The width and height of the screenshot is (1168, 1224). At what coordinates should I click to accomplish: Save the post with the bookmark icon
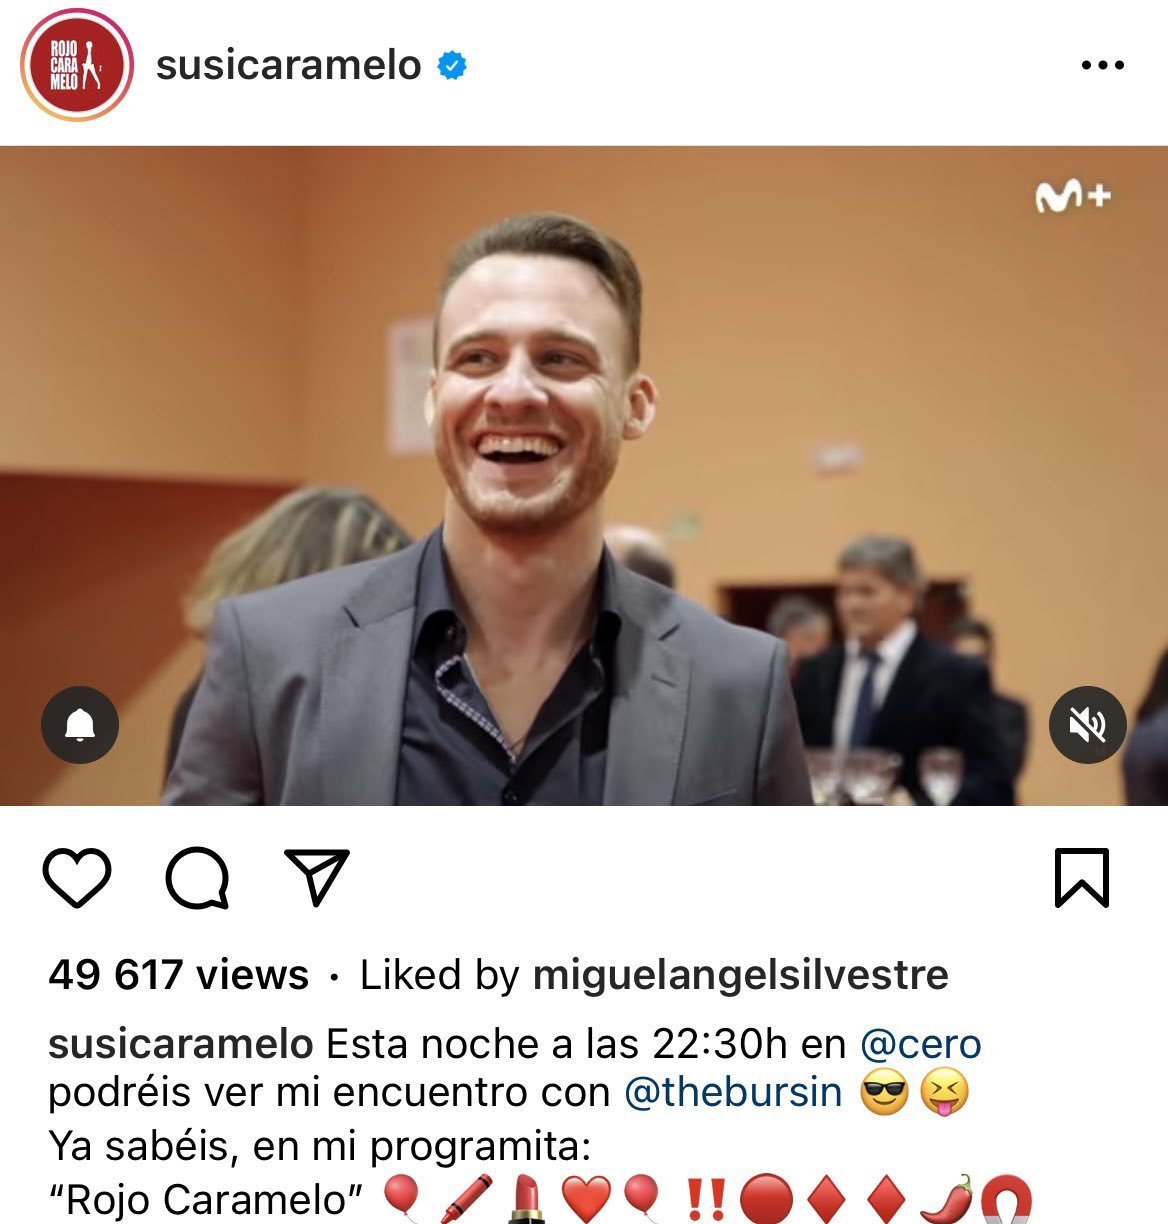click(1082, 877)
